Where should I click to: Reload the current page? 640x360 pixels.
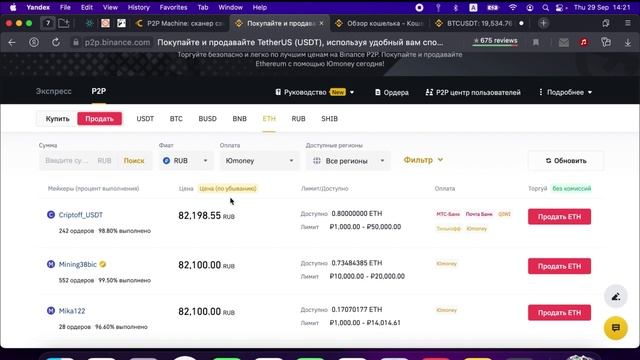56,42
